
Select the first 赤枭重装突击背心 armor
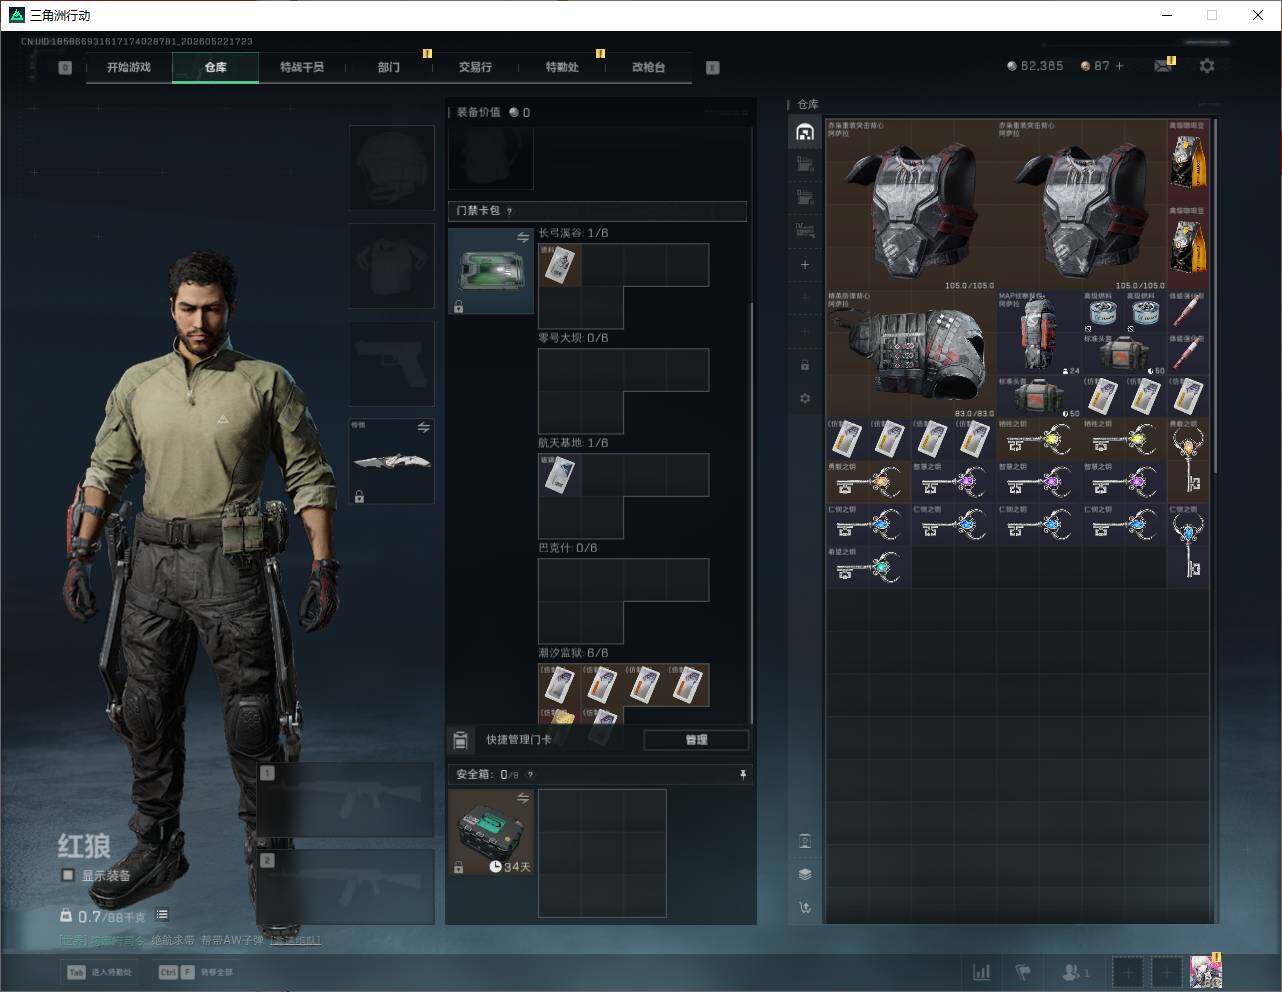910,205
